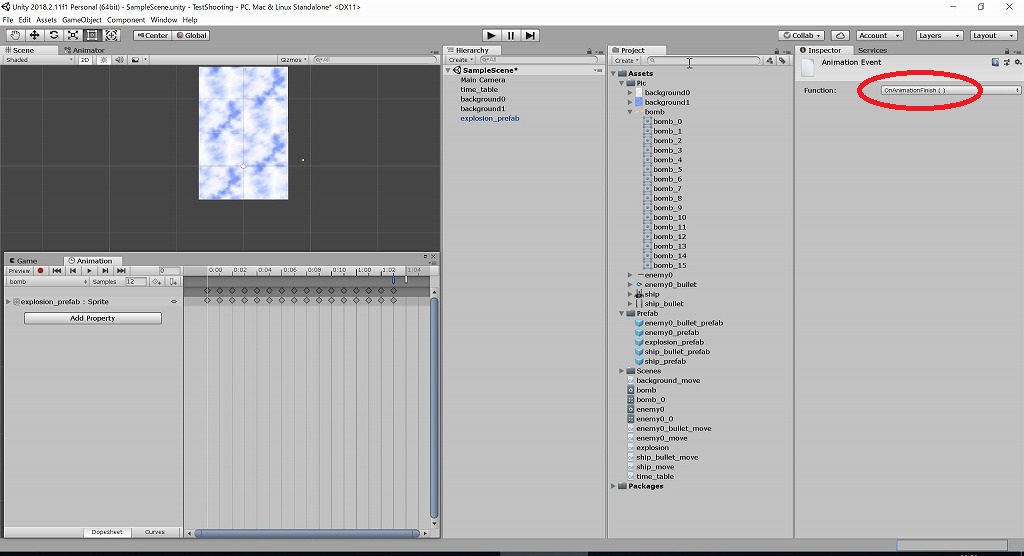This screenshot has height=556, width=1024.
Task: Select explosion_prefab in Hierarchy
Action: (490, 118)
